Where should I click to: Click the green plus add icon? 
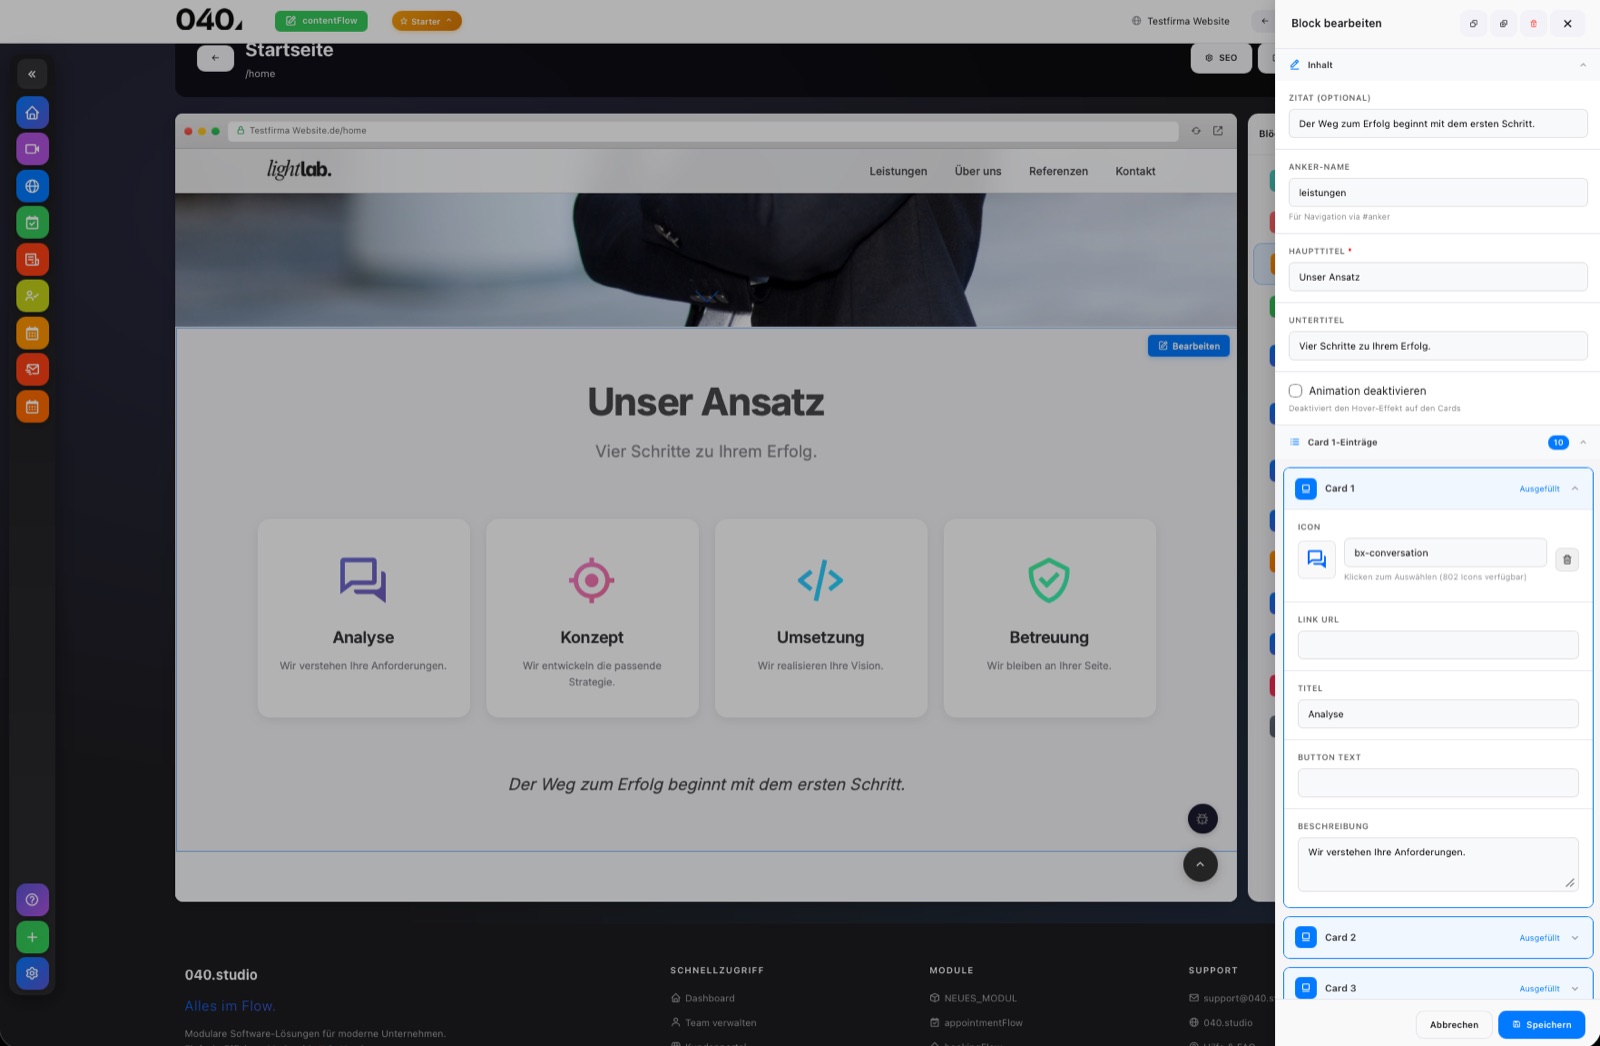32,937
